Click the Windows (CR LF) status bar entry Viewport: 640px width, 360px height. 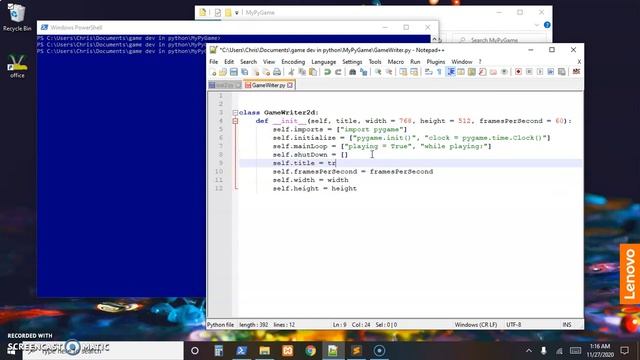(x=476, y=325)
